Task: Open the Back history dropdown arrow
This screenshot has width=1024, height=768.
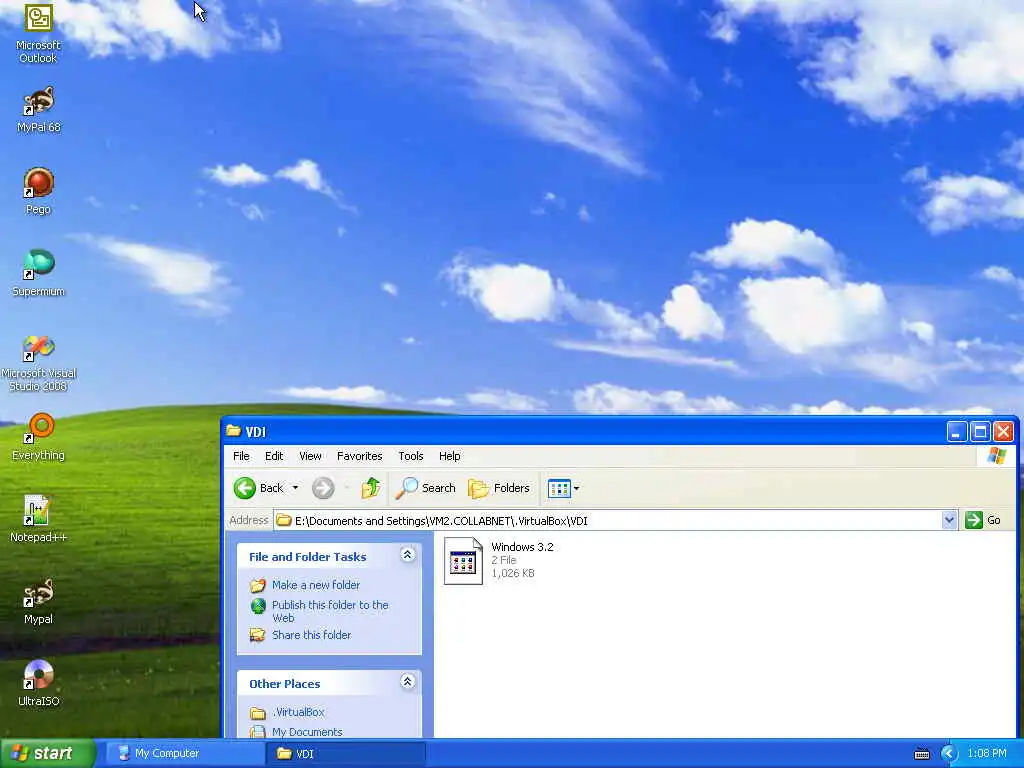Action: pyautogui.click(x=295, y=488)
